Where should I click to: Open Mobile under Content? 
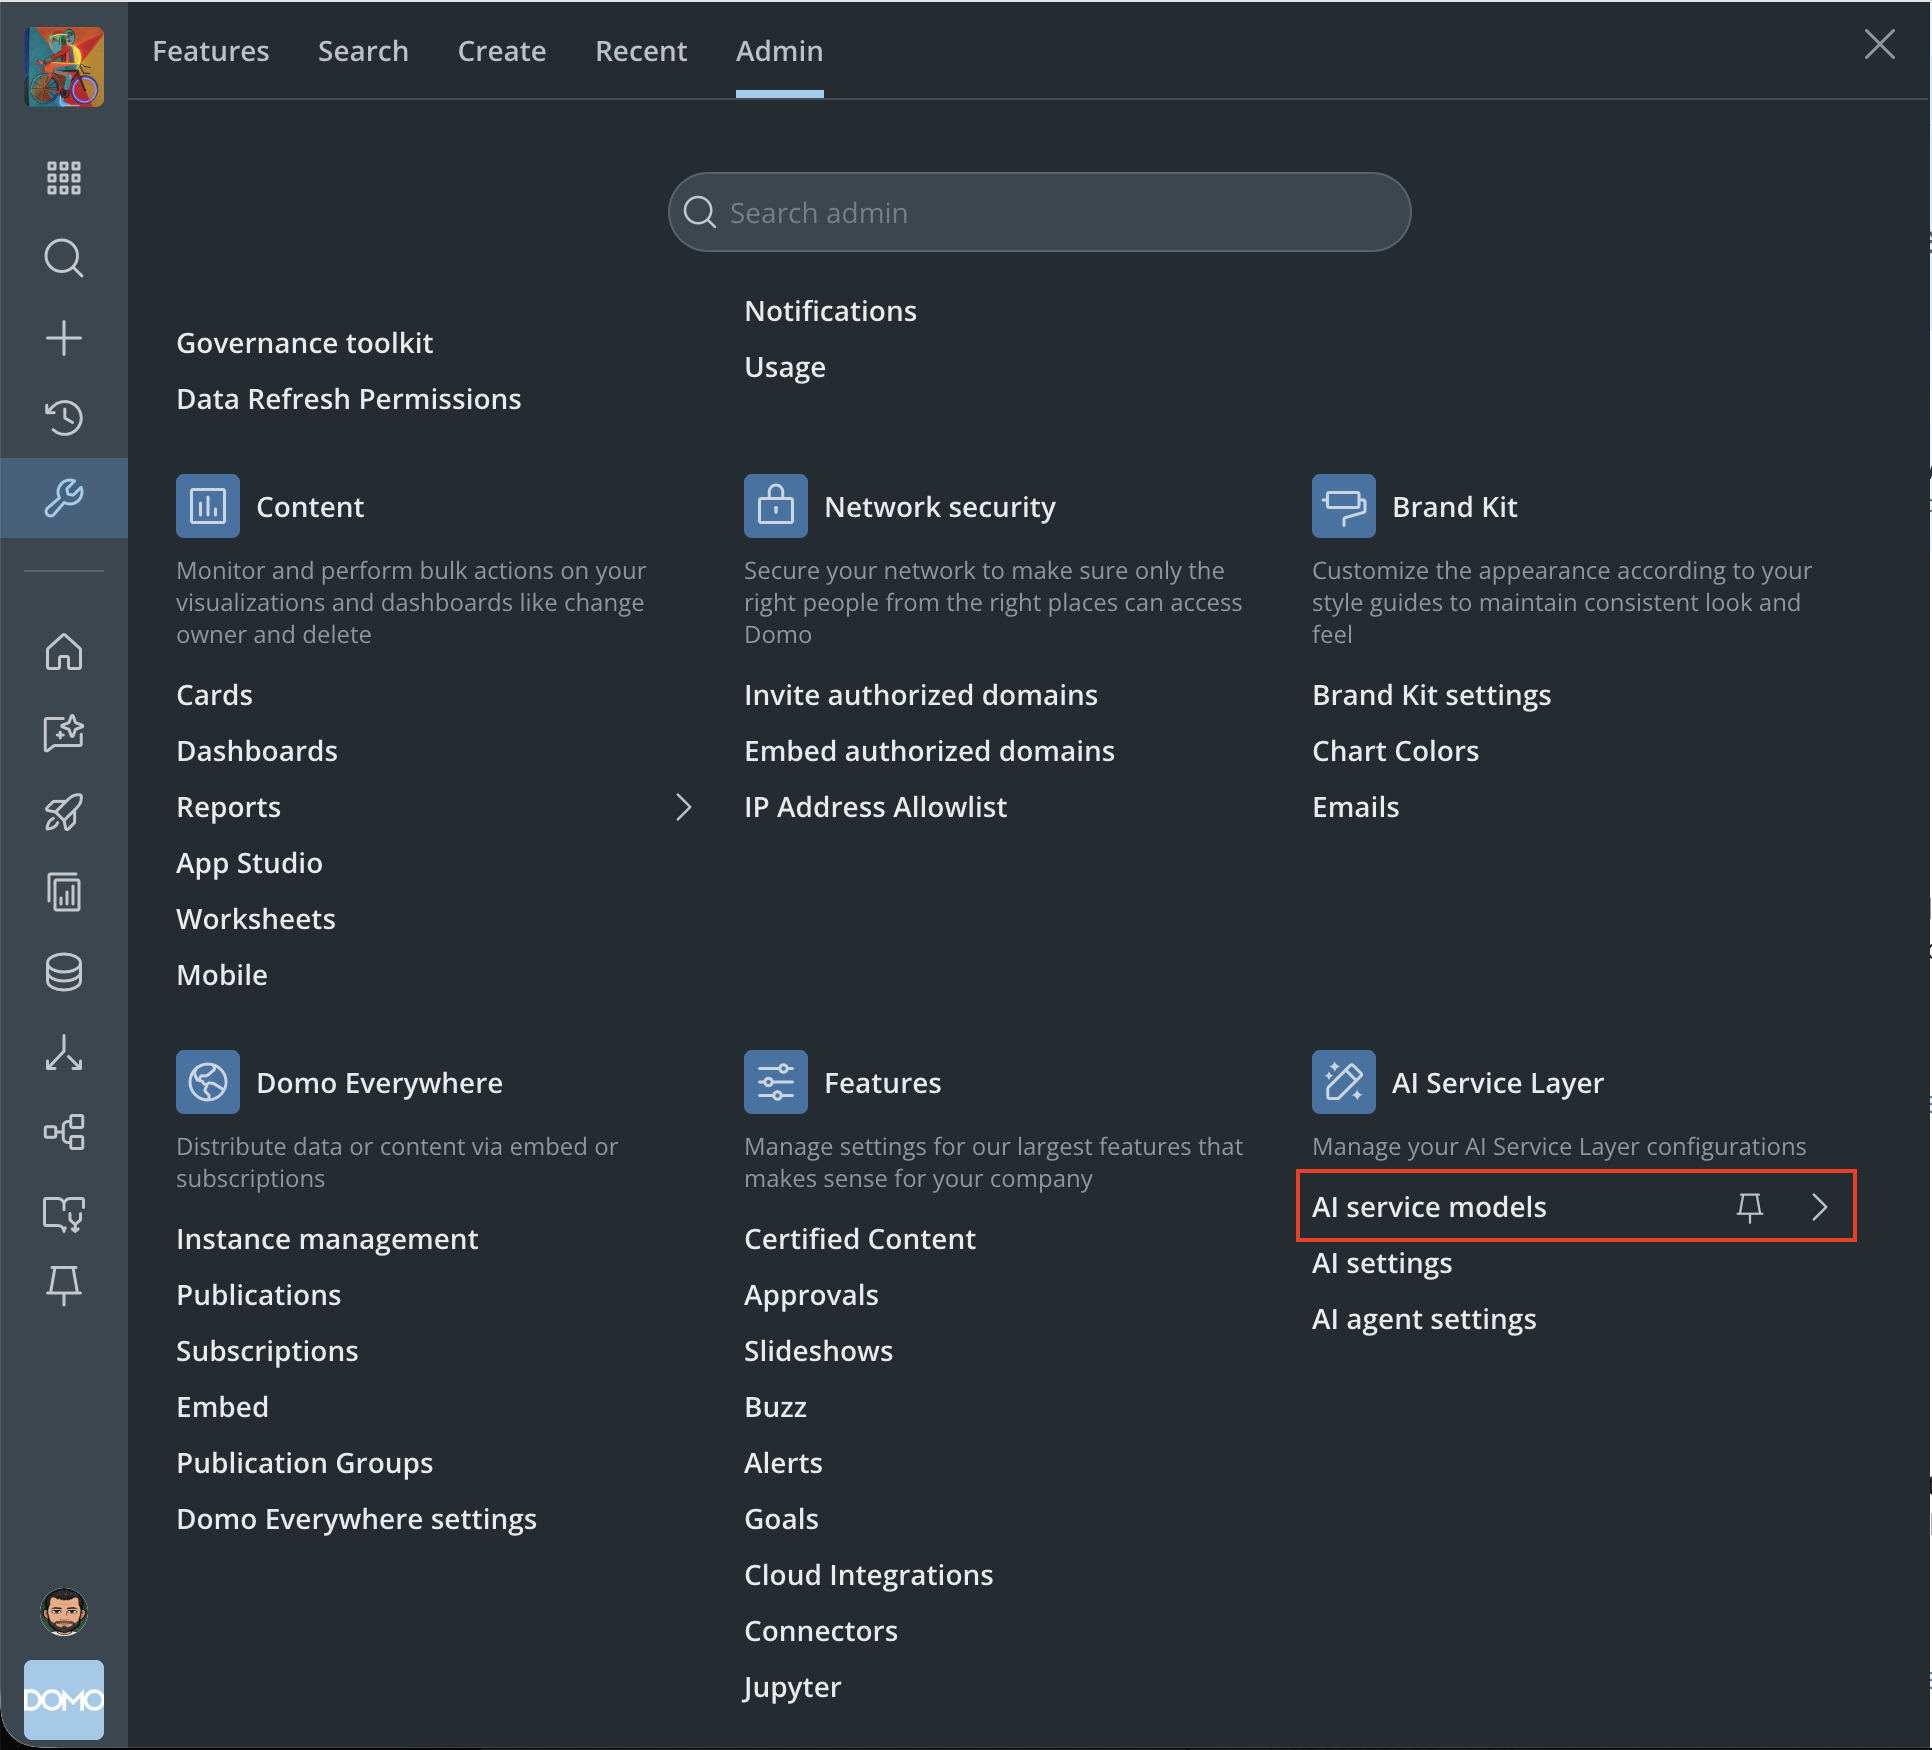tap(222, 975)
